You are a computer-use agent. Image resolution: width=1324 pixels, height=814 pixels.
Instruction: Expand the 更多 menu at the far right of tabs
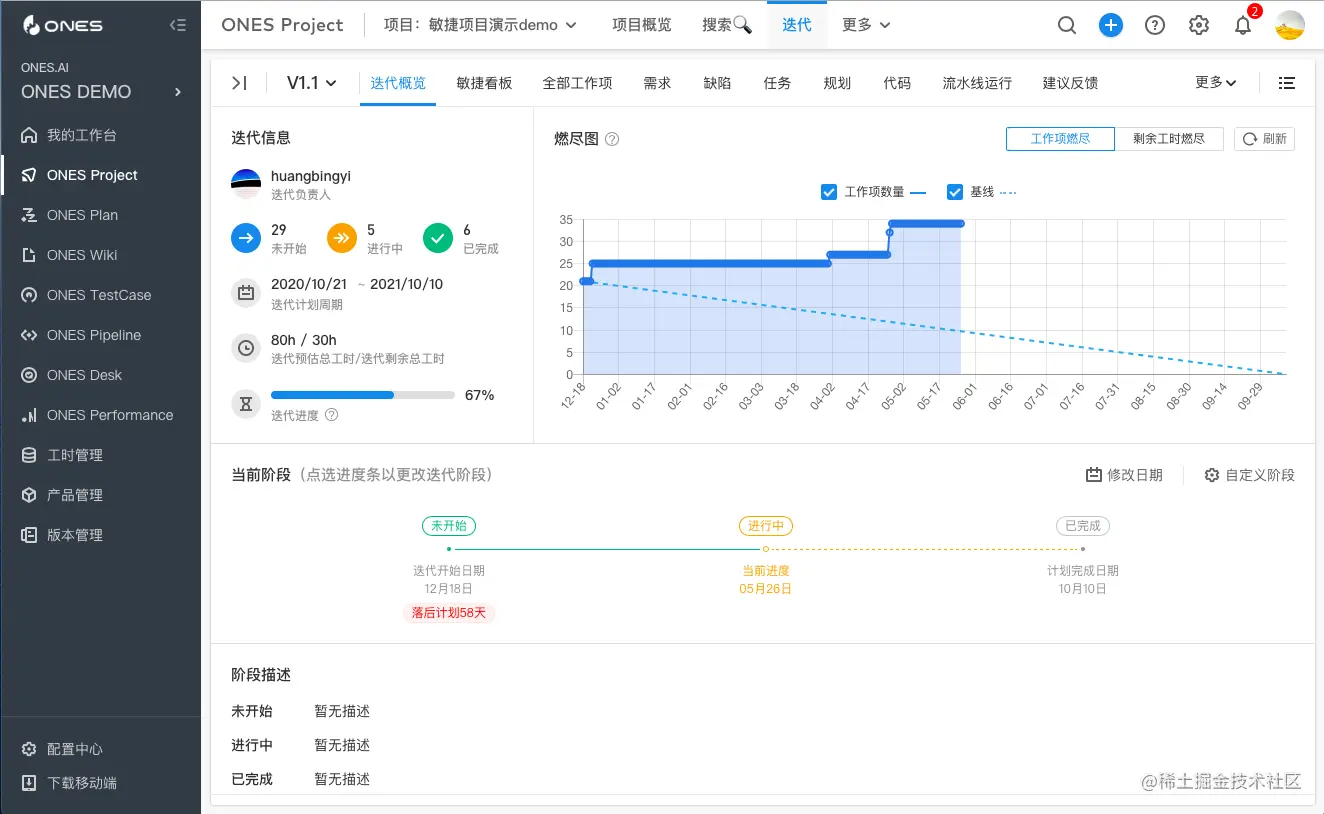[1213, 83]
